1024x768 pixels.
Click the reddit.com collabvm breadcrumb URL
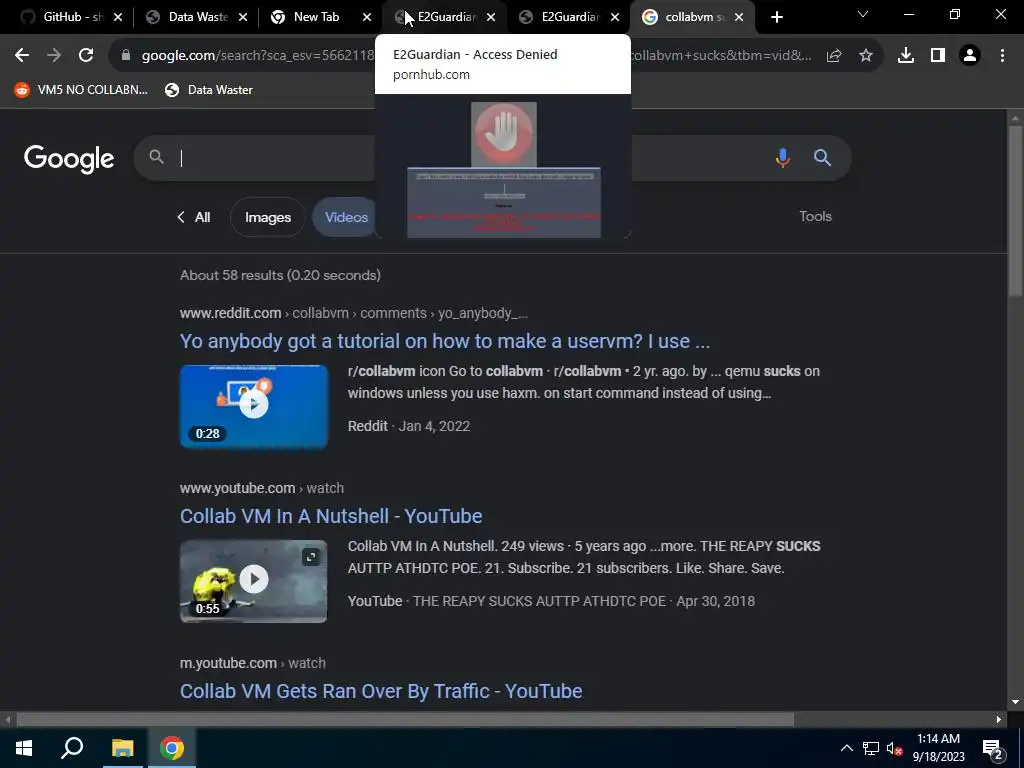click(x=354, y=313)
